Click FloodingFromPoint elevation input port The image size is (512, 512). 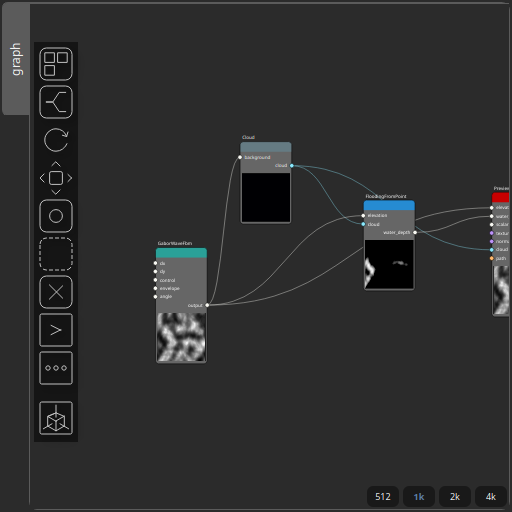pos(363,216)
